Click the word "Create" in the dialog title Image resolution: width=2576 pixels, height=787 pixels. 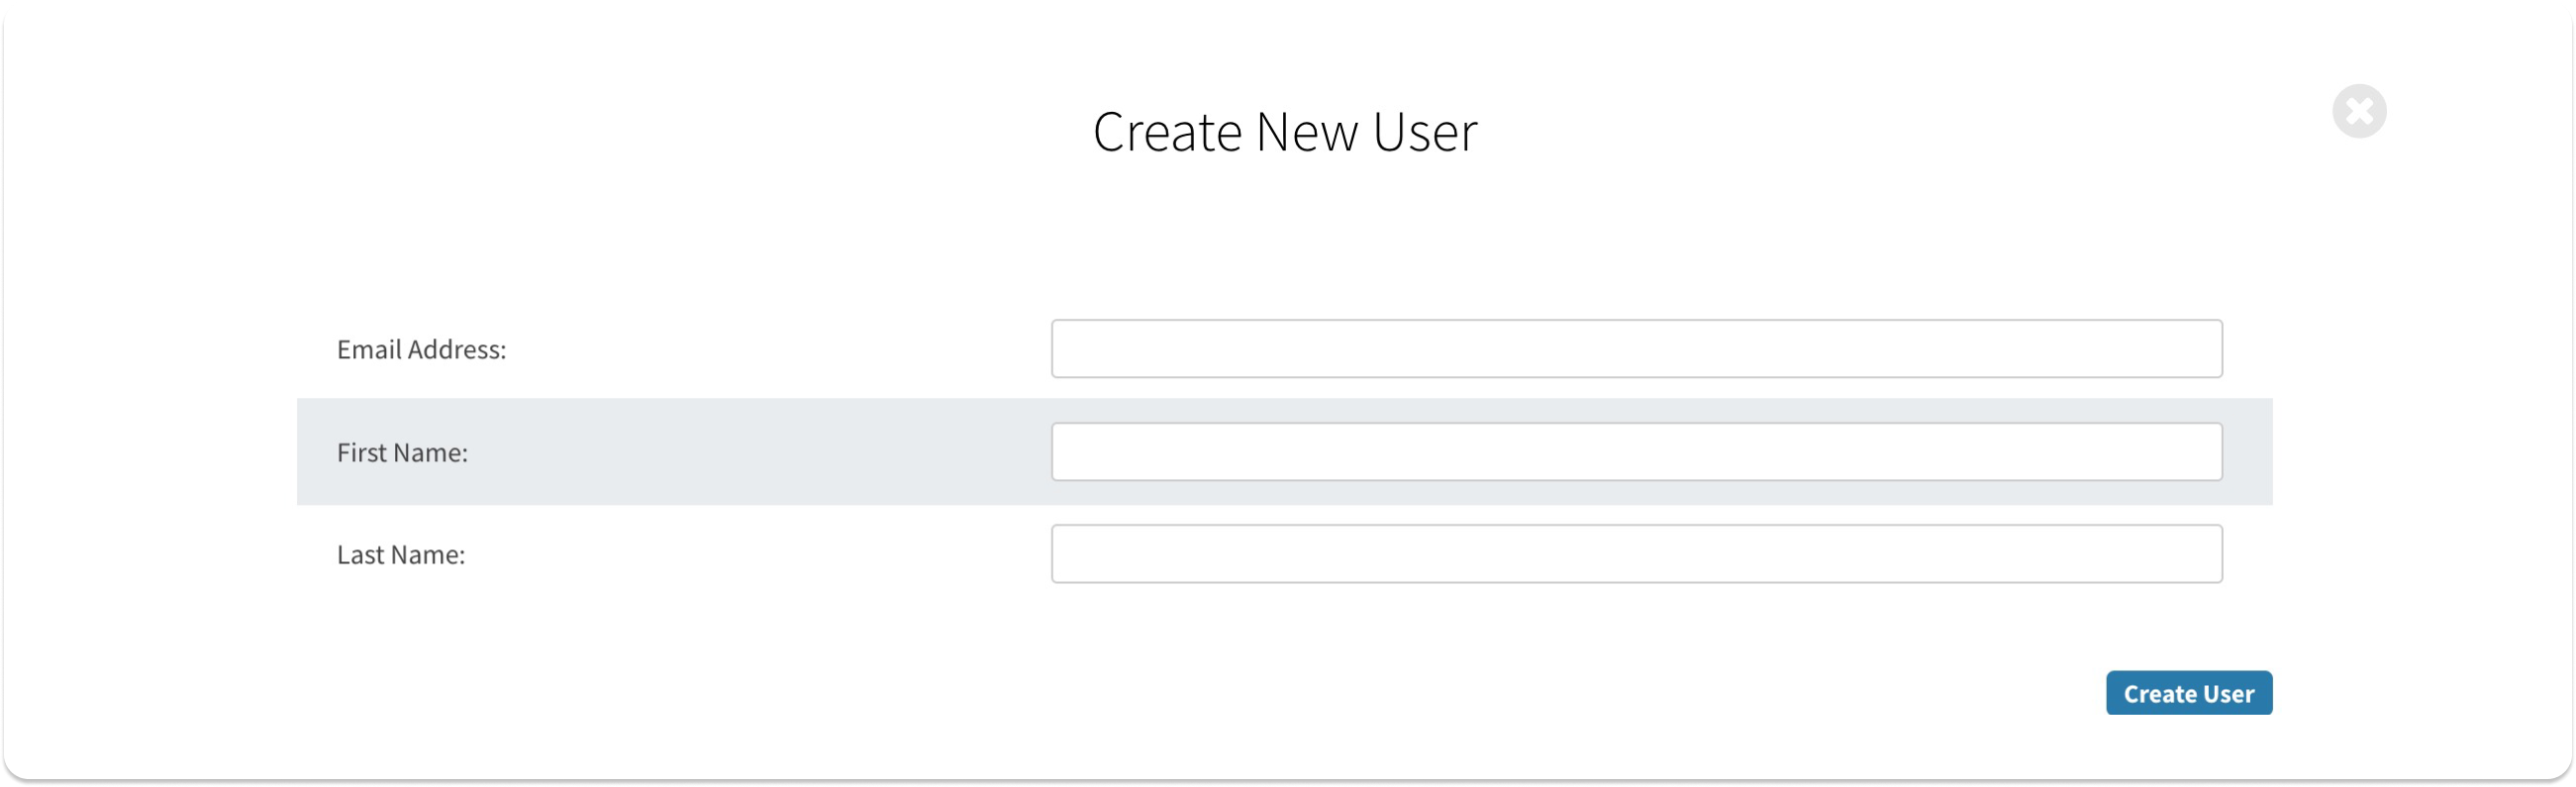tap(1167, 132)
